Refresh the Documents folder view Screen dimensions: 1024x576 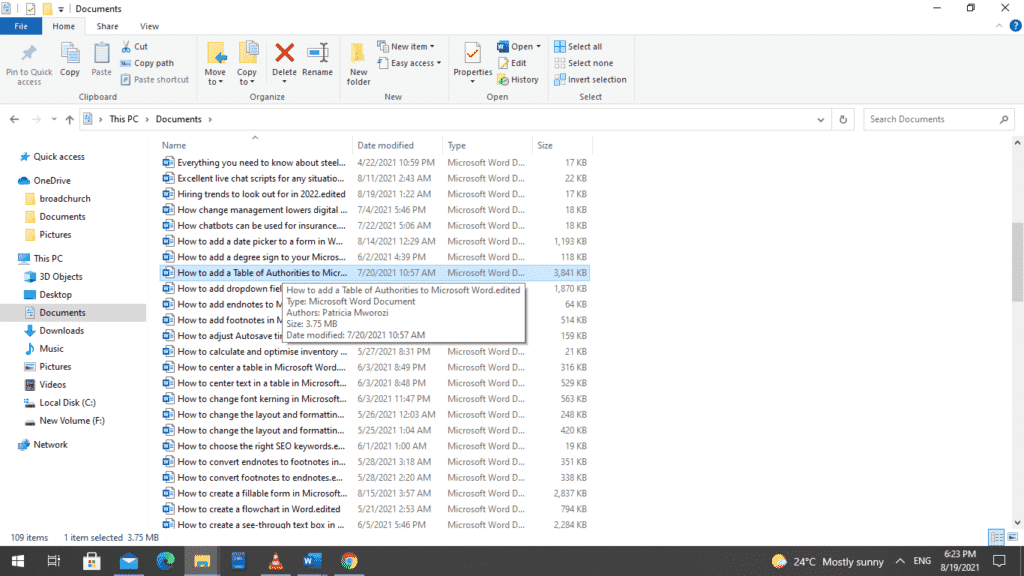click(843, 119)
